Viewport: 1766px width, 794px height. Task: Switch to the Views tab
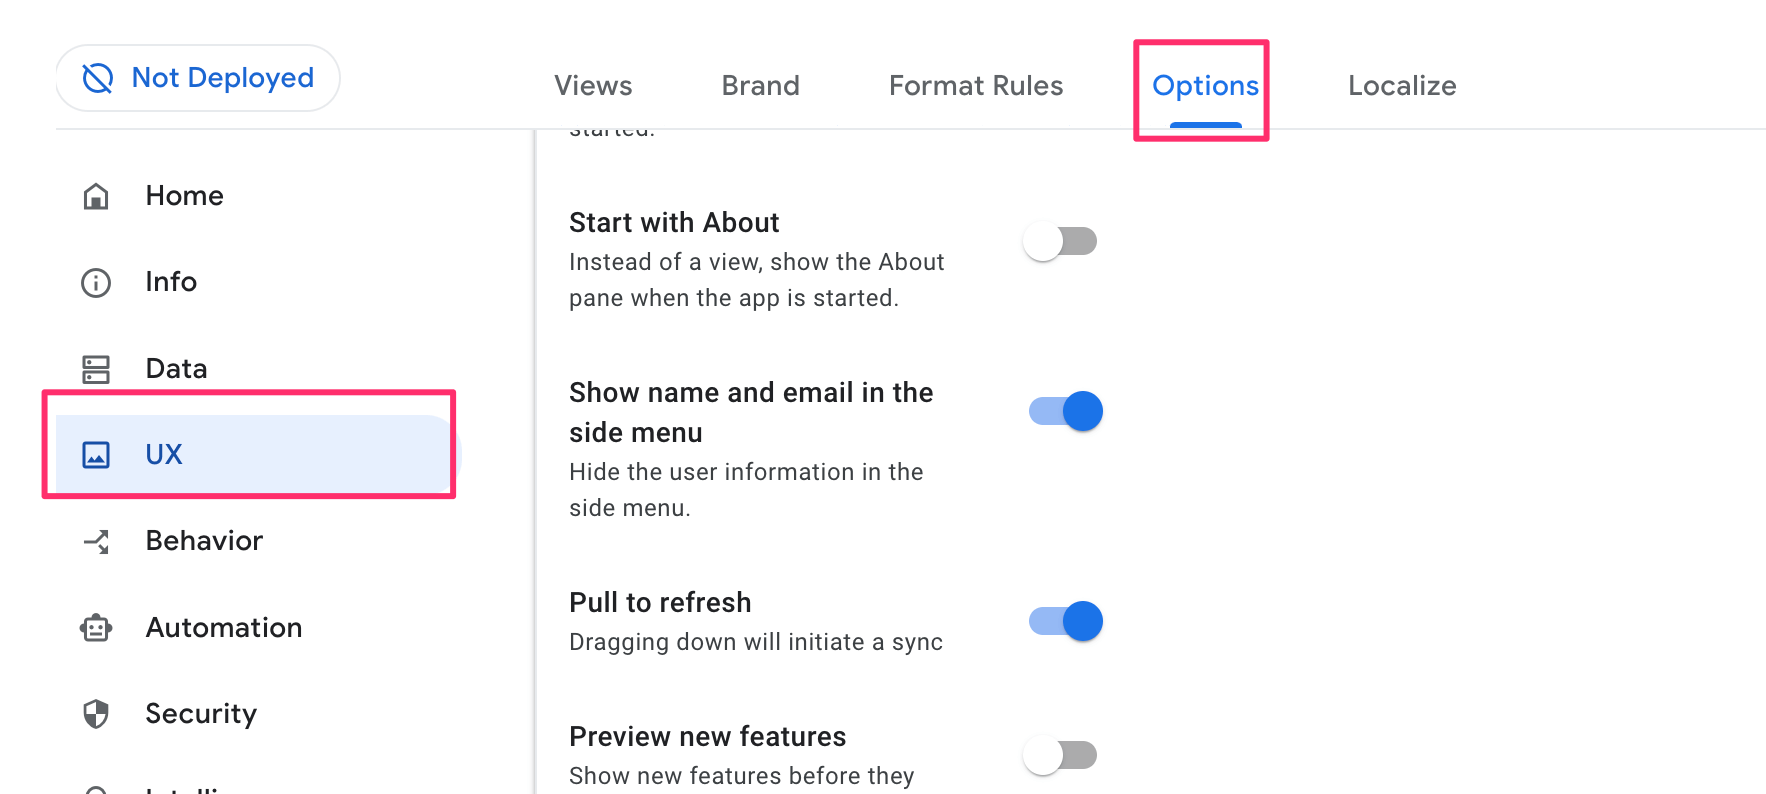click(x=592, y=86)
